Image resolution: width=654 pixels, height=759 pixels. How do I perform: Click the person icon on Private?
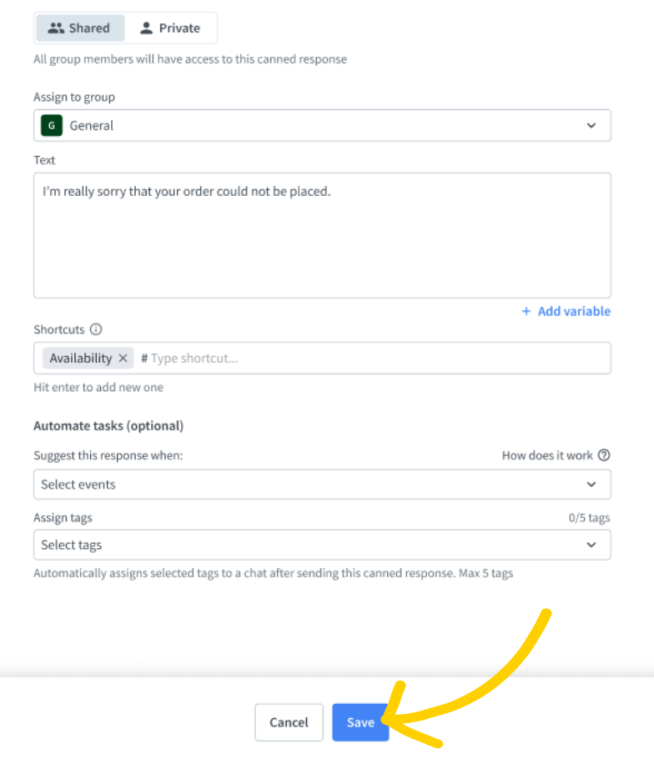146,28
